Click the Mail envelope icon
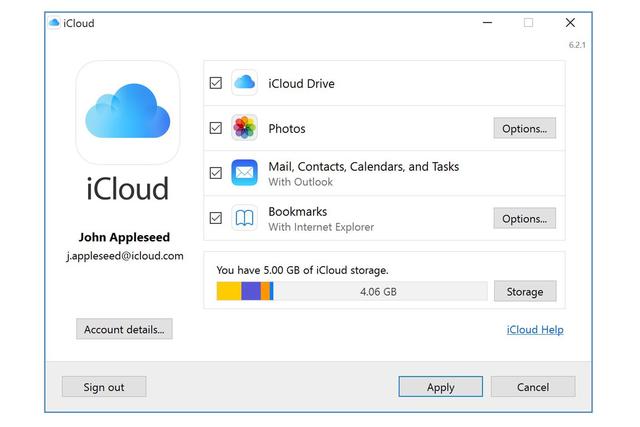 245,173
